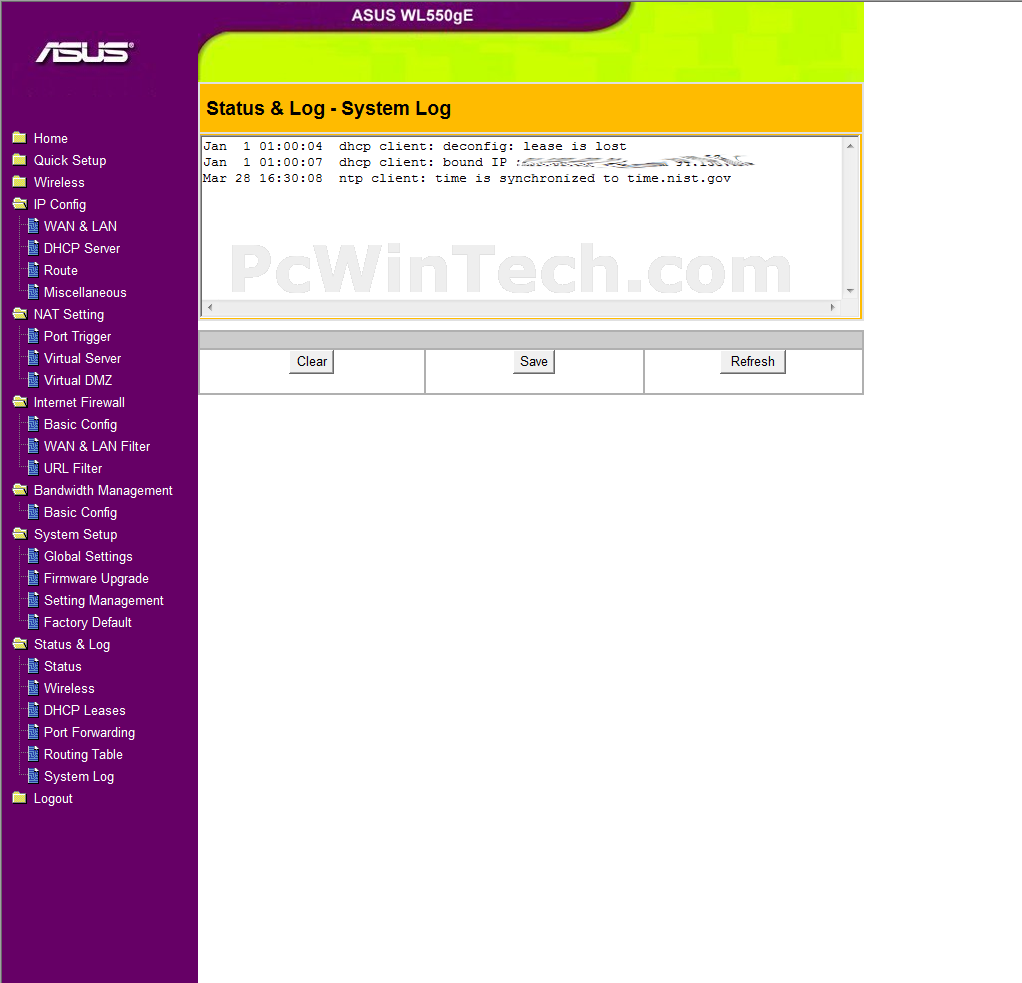Viewport: 1022px width, 983px height.
Task: Collapse the Status & Log folder icon
Action: 20,644
